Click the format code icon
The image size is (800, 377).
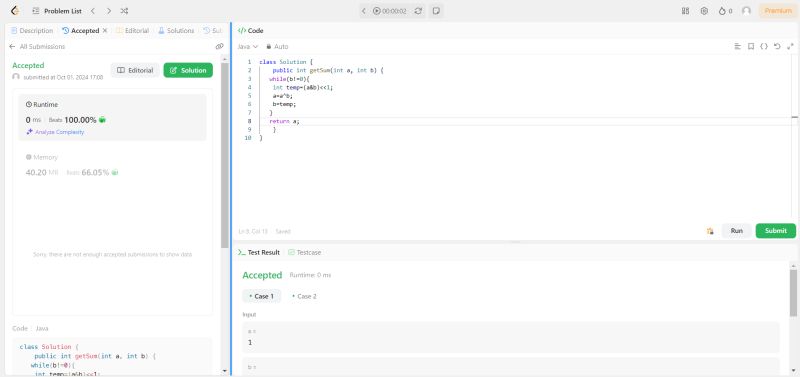coord(737,46)
